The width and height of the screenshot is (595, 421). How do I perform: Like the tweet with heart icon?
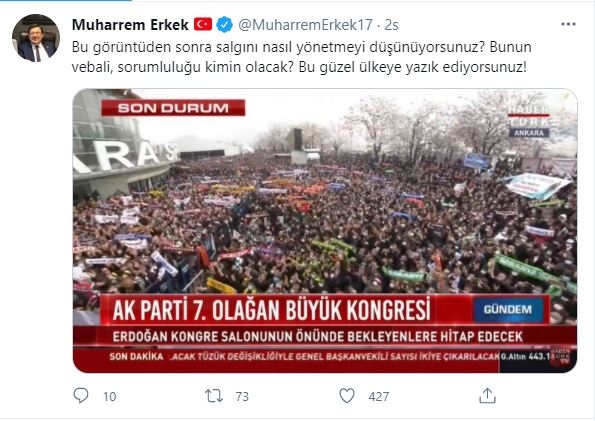coord(347,396)
